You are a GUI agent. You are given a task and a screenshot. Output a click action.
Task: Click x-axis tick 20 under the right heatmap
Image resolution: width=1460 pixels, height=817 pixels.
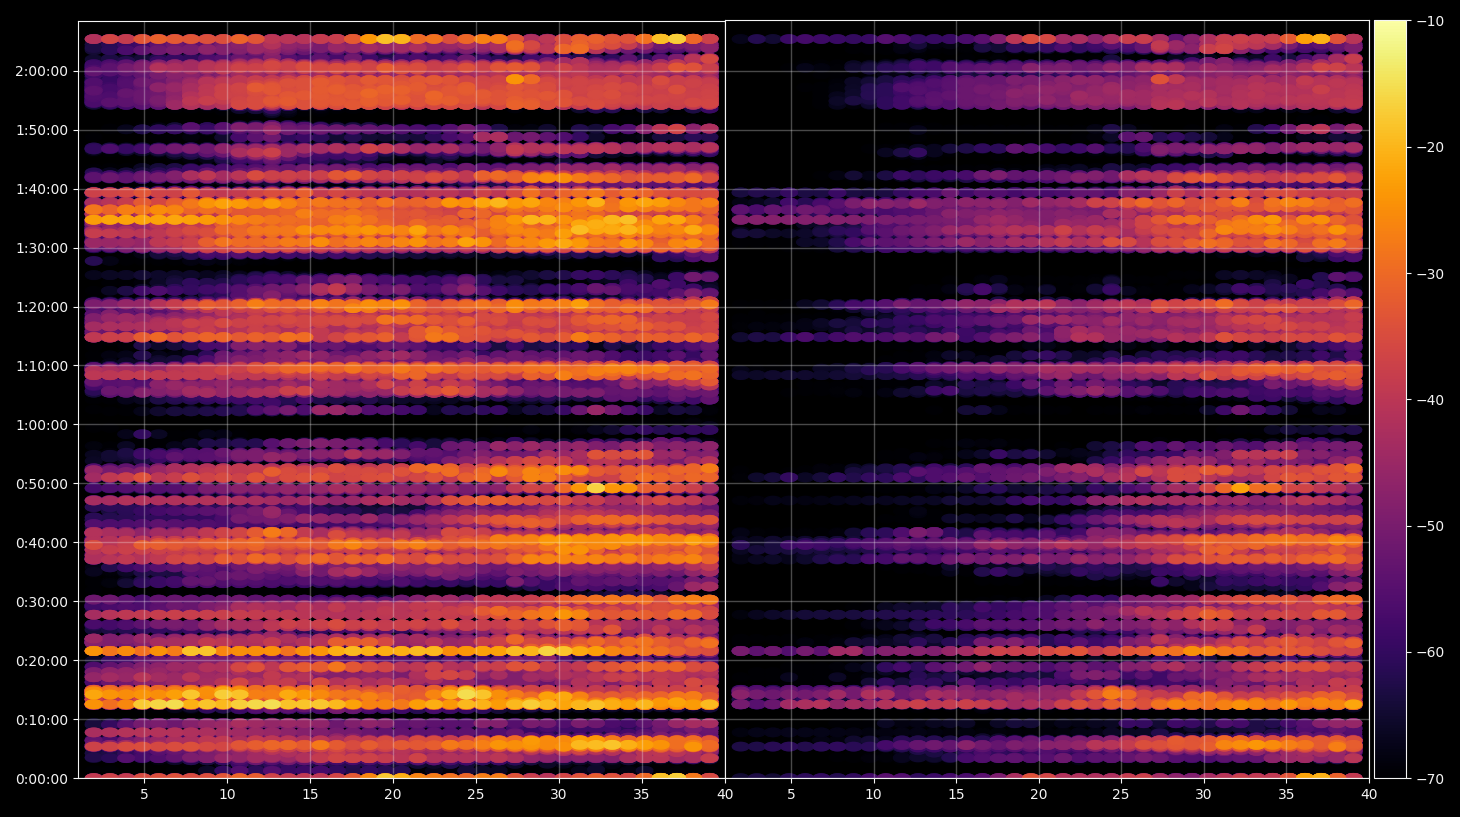coord(1039,795)
